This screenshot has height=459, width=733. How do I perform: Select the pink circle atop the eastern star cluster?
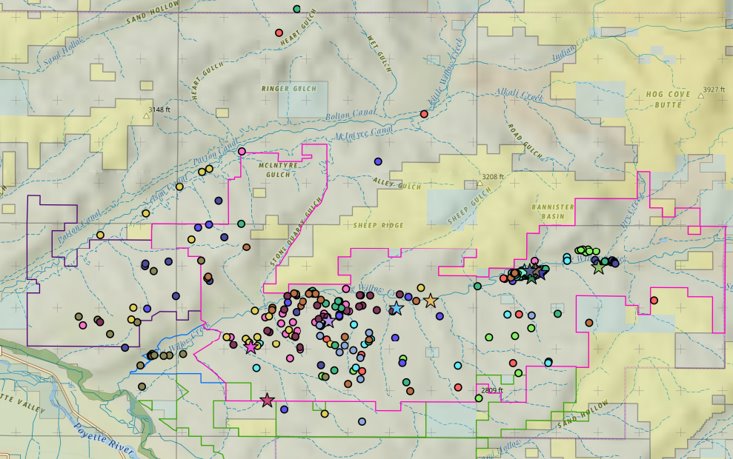[534, 261]
